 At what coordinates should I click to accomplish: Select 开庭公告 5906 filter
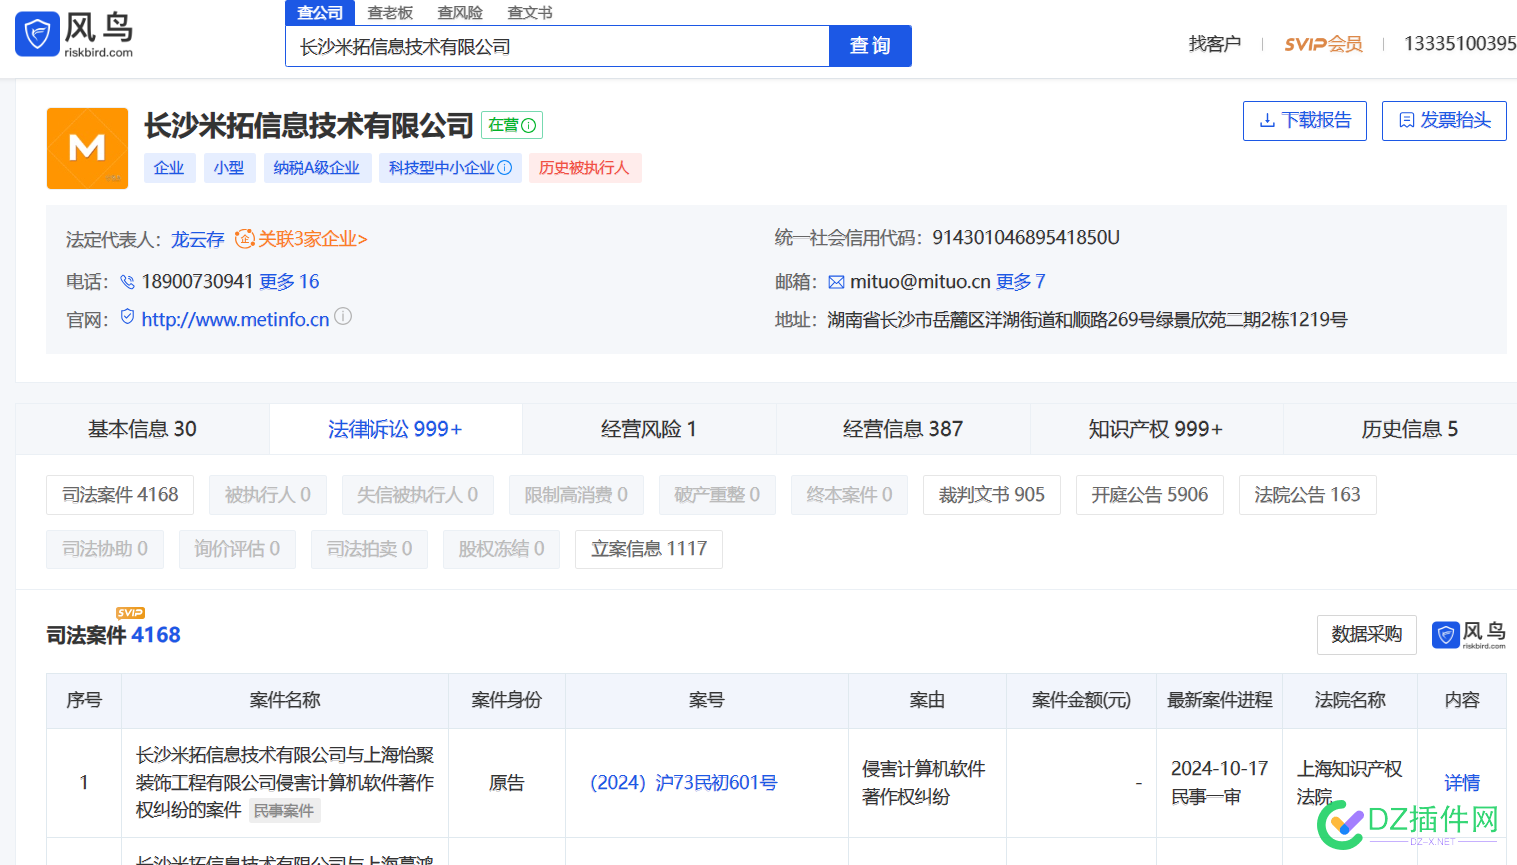coord(1150,495)
